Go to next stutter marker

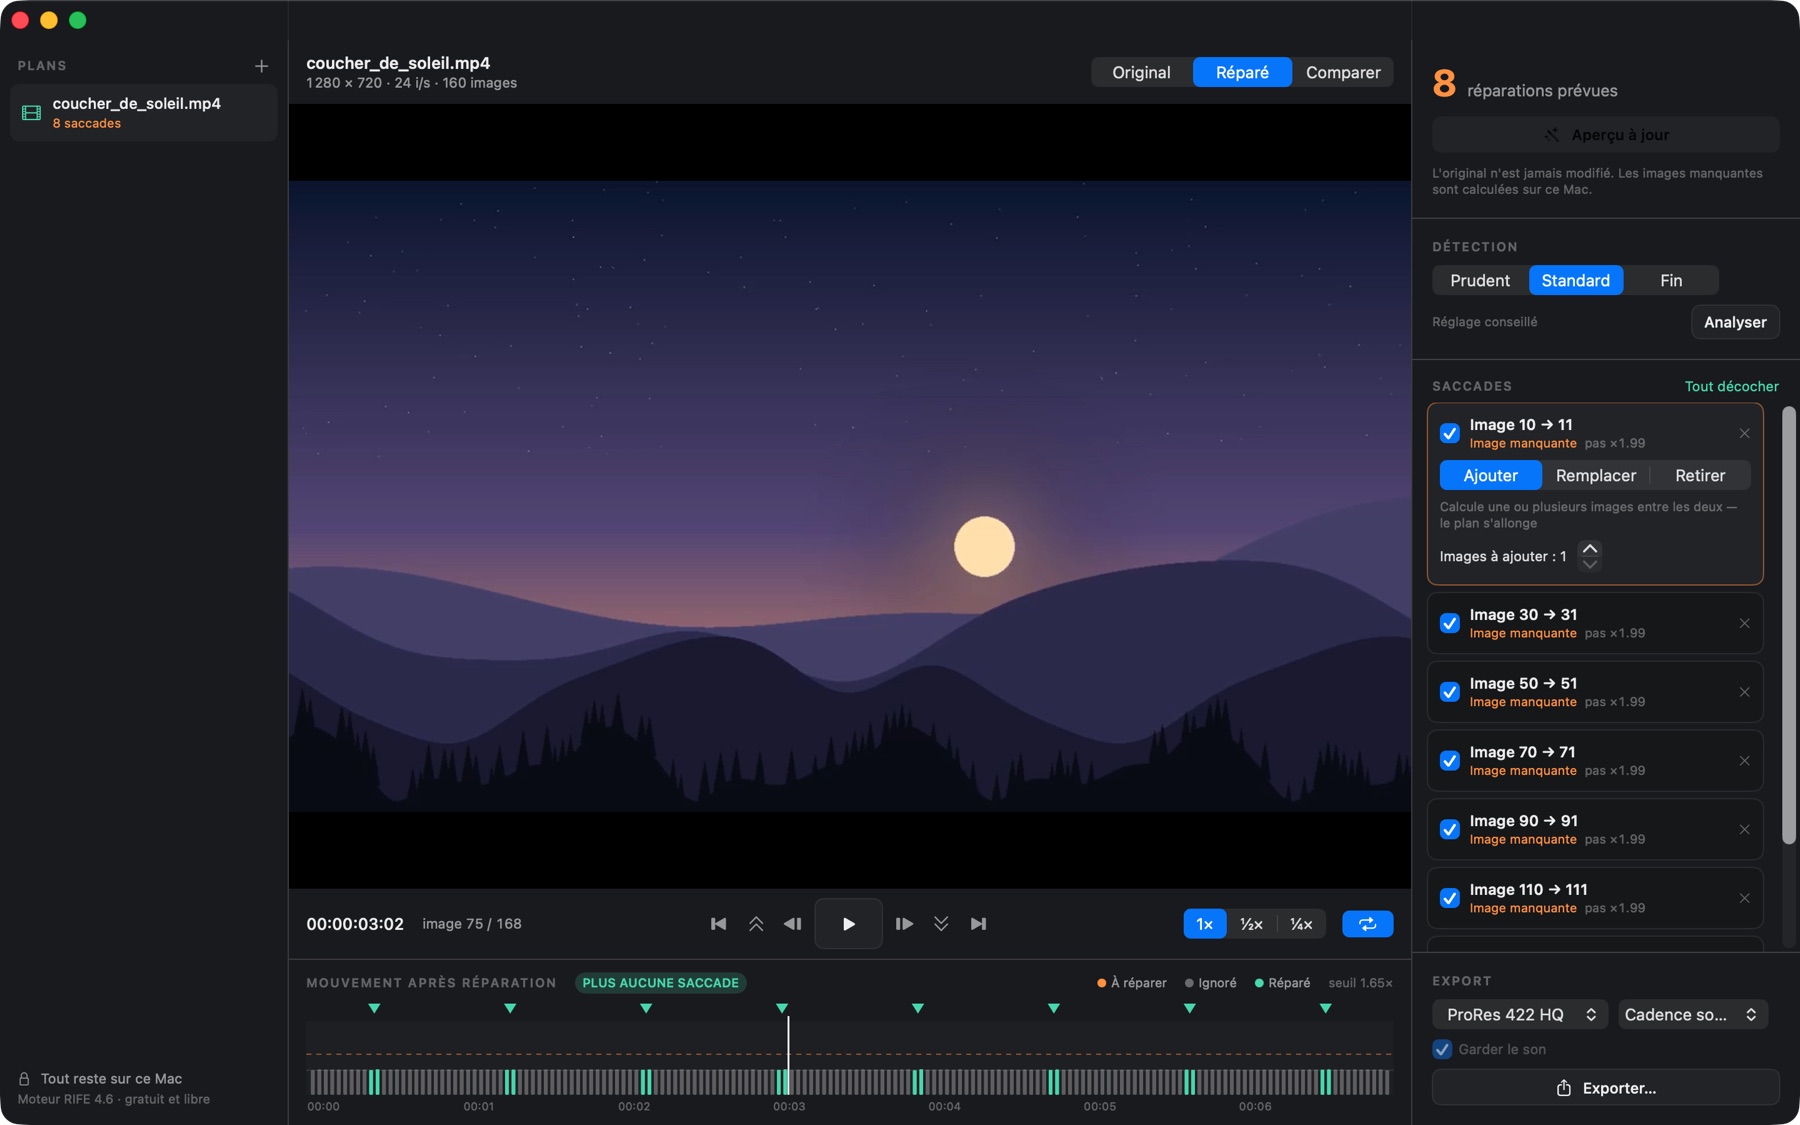click(941, 924)
